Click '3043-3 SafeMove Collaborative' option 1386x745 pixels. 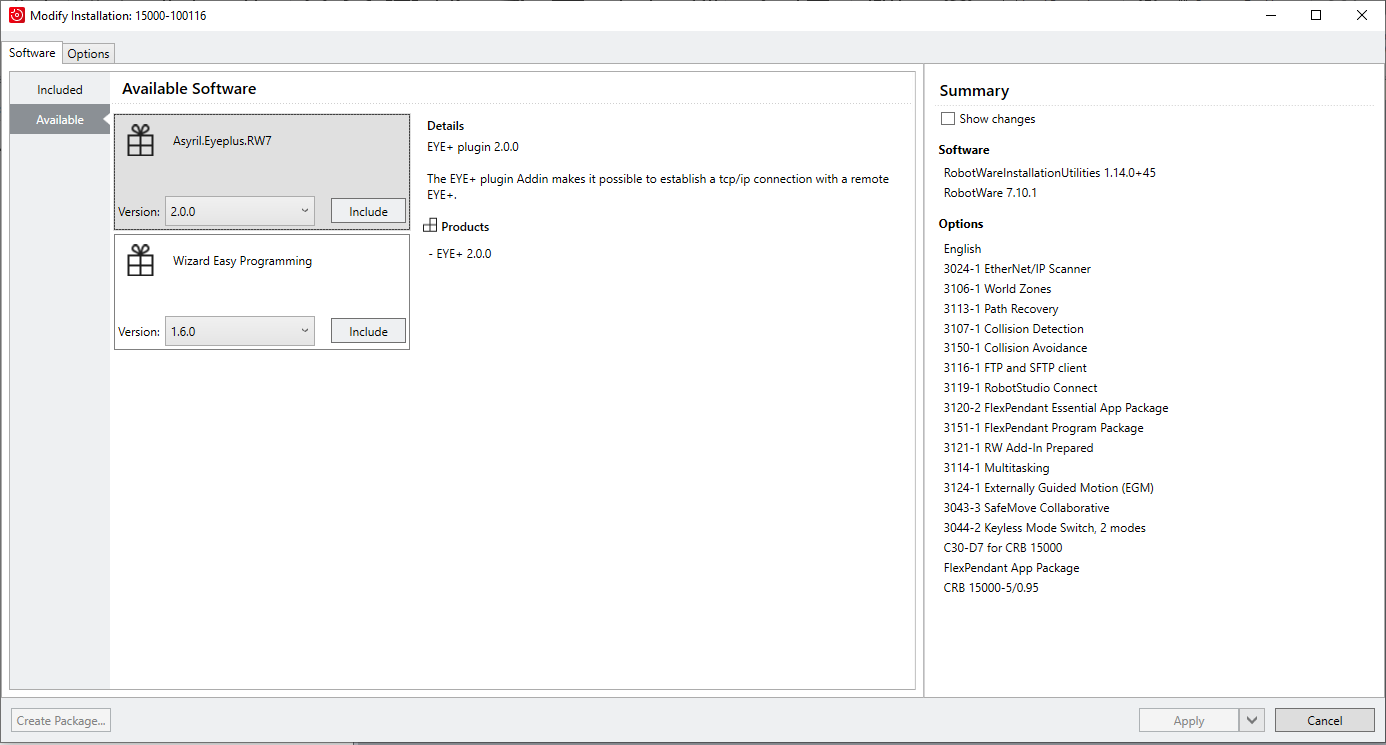(x=1026, y=508)
